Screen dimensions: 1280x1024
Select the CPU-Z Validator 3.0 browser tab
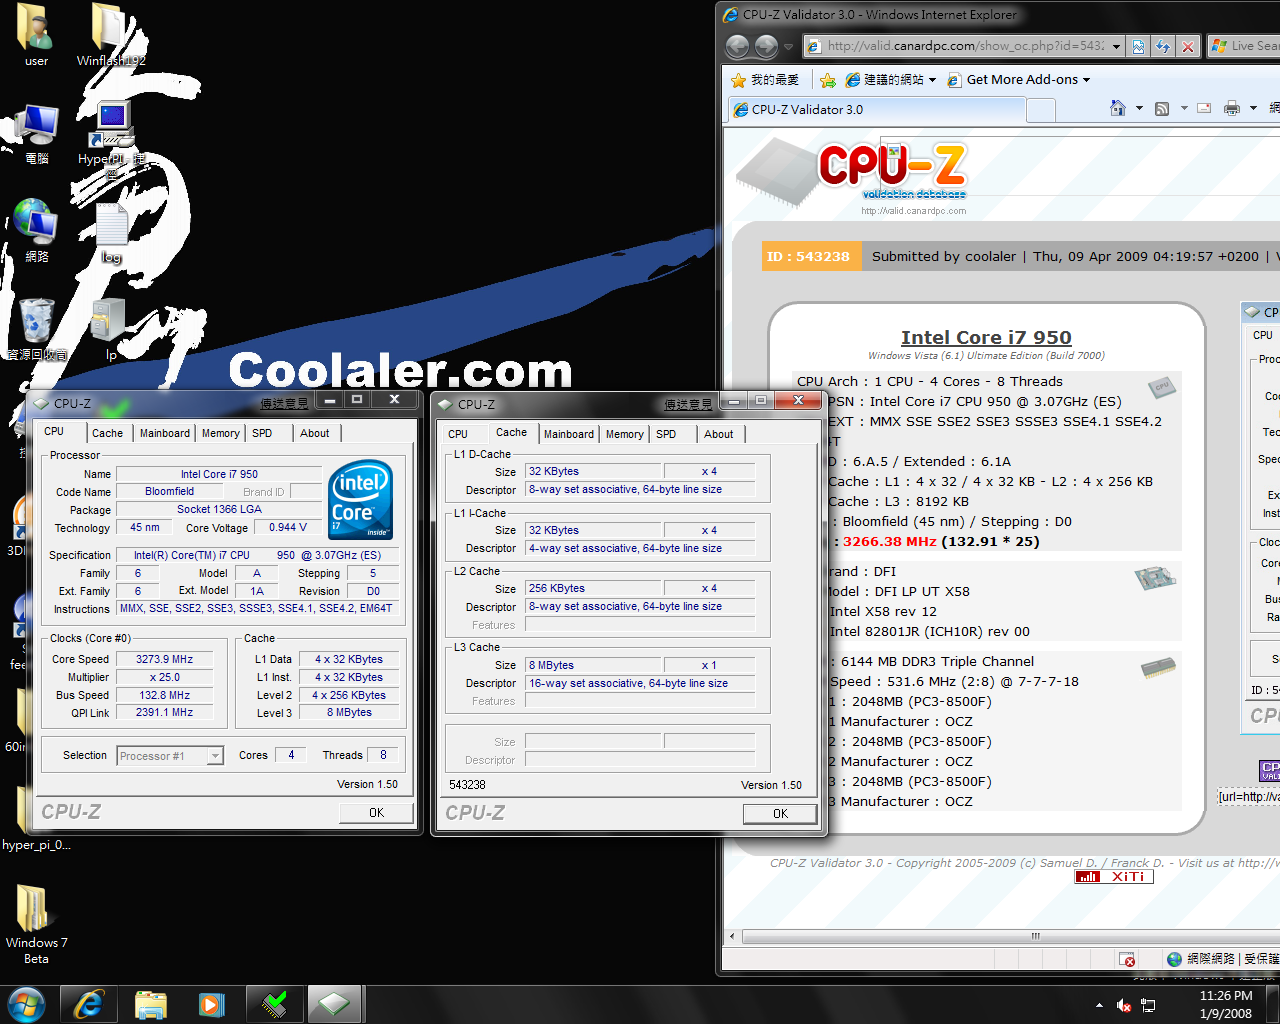coord(879,110)
